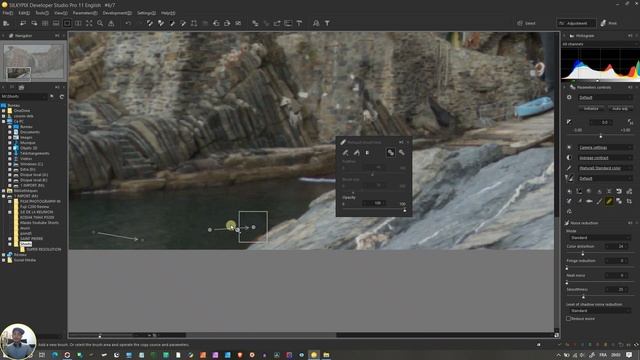The width and height of the screenshot is (640, 360).
Task: Click the zoom magnifier toolbar icon
Action: (x=100, y=23)
